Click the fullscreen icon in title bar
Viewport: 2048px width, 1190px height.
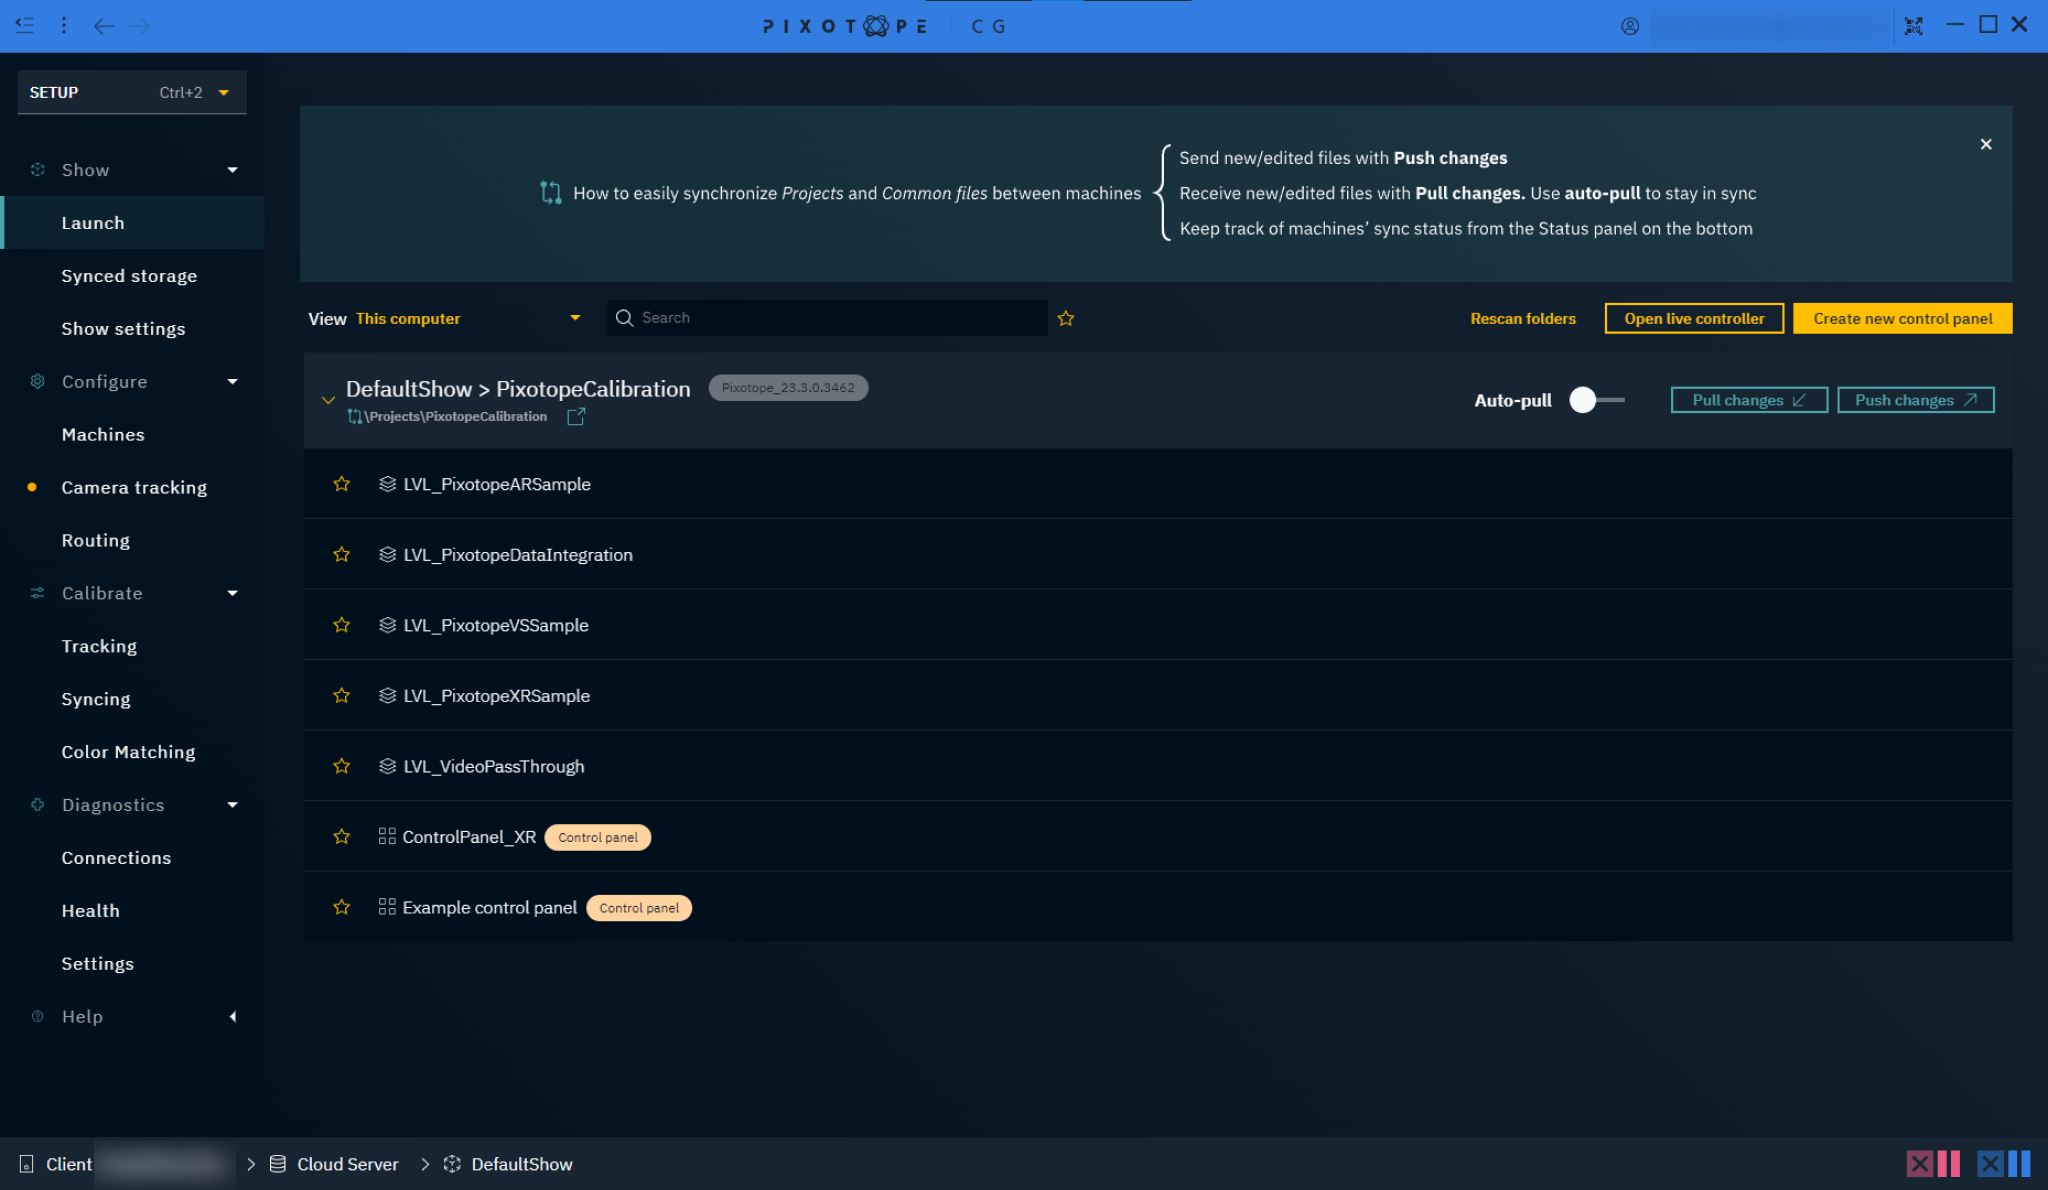coord(1914,26)
